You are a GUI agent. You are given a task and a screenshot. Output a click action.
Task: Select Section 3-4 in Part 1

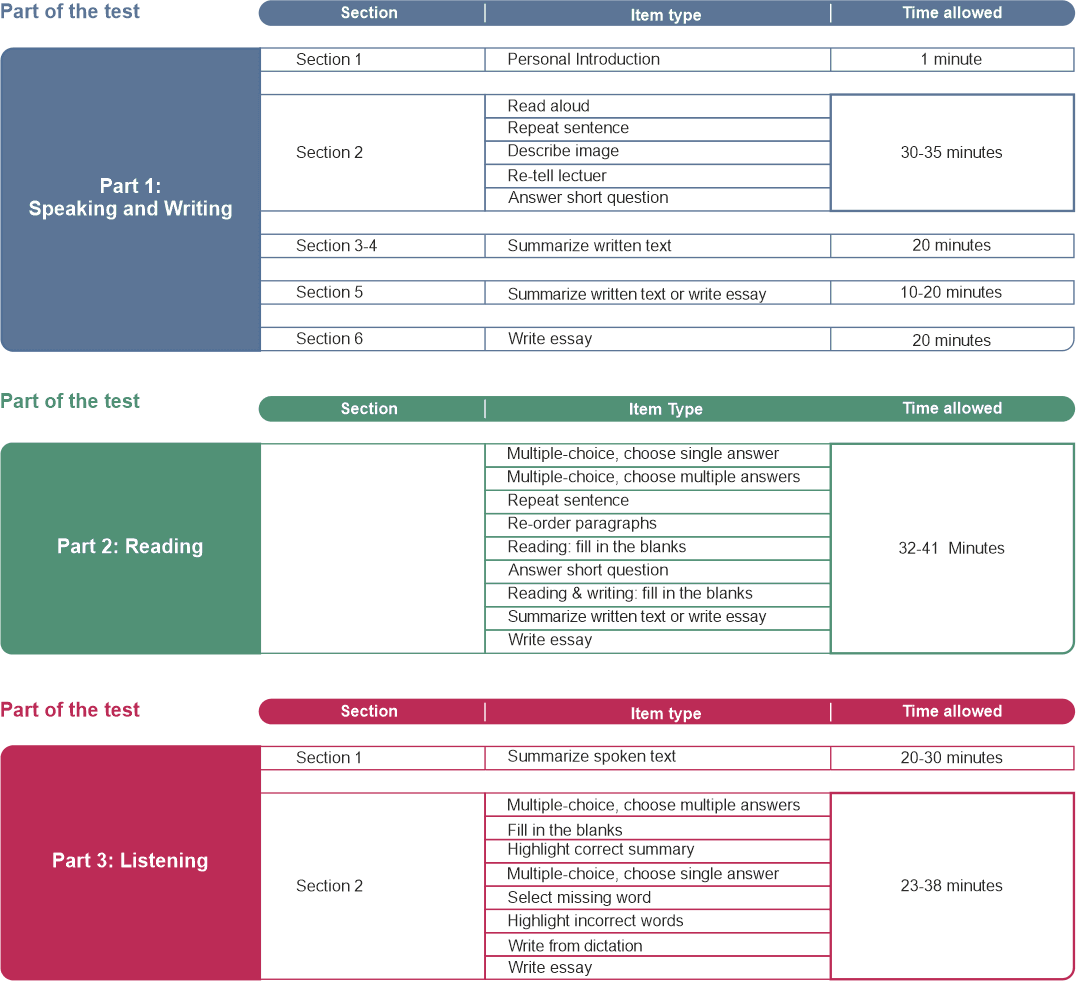click(x=336, y=246)
